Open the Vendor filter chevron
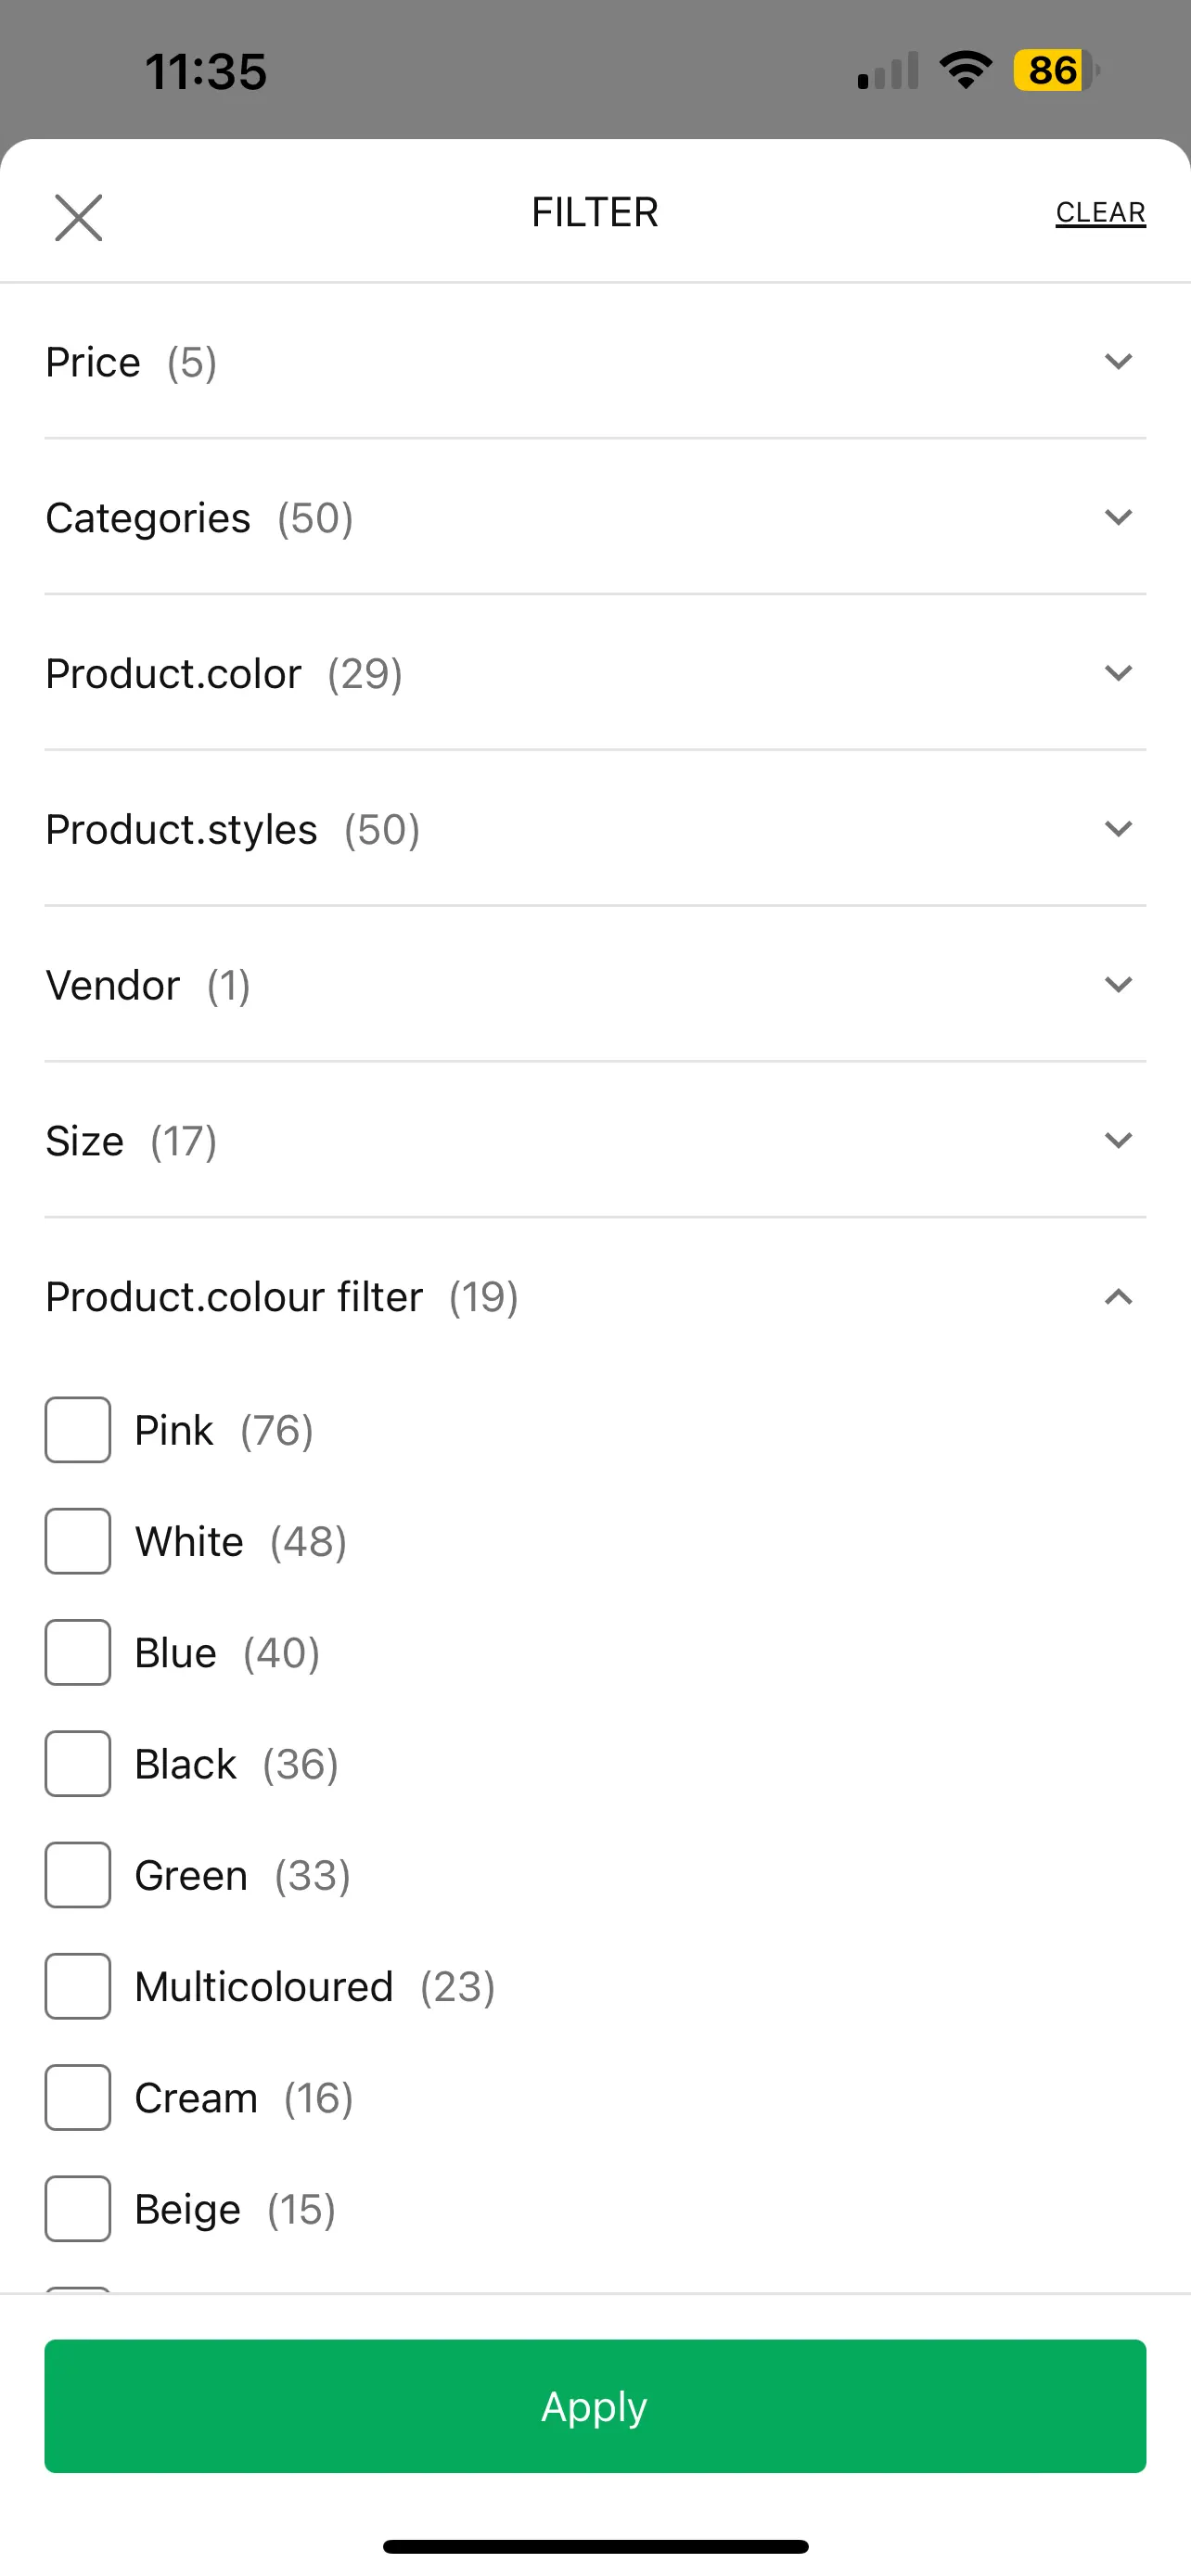Image resolution: width=1191 pixels, height=2576 pixels. pyautogui.click(x=1118, y=985)
